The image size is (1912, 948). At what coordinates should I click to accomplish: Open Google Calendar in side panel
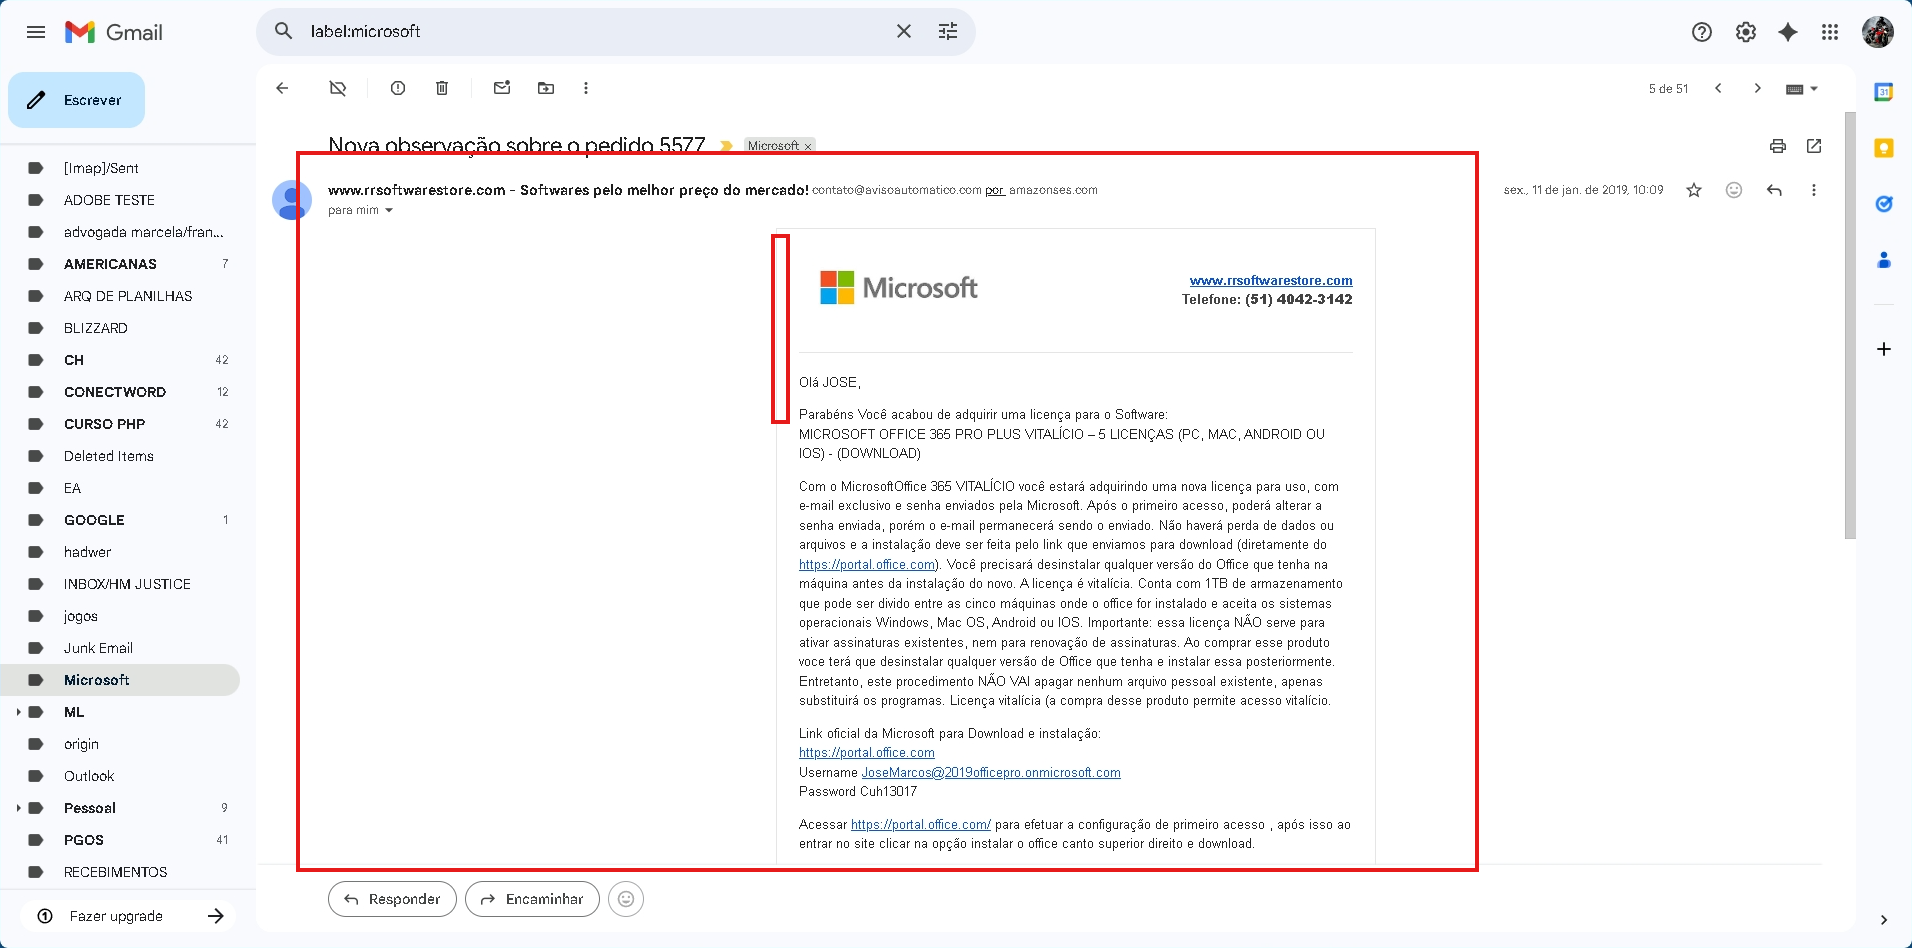point(1884,92)
